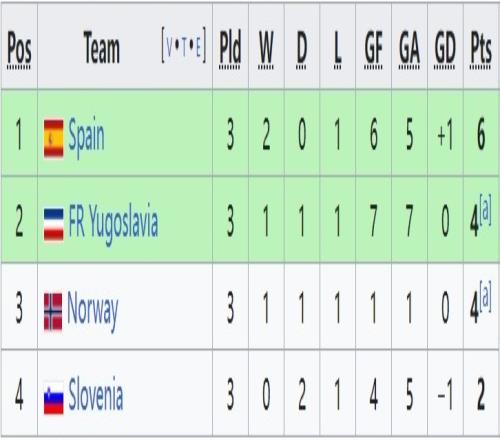Click the T (talk) template link
Screen dimensions: 500x440
click(x=184, y=47)
